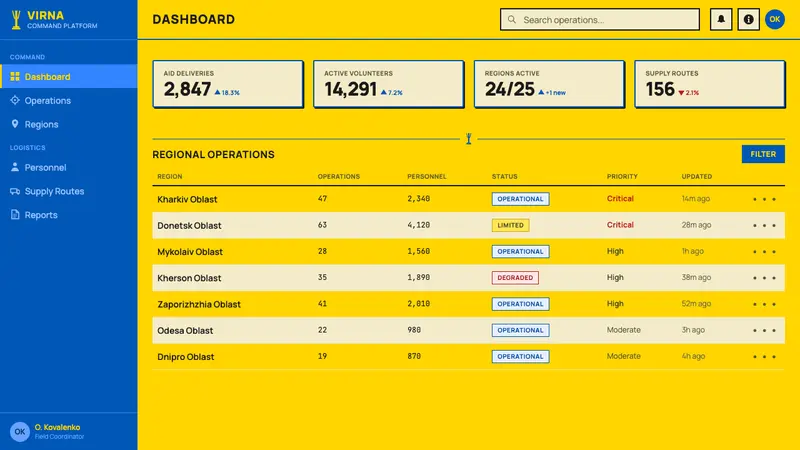800x450 pixels.
Task: Sort by the Region column header
Action: pos(169,177)
